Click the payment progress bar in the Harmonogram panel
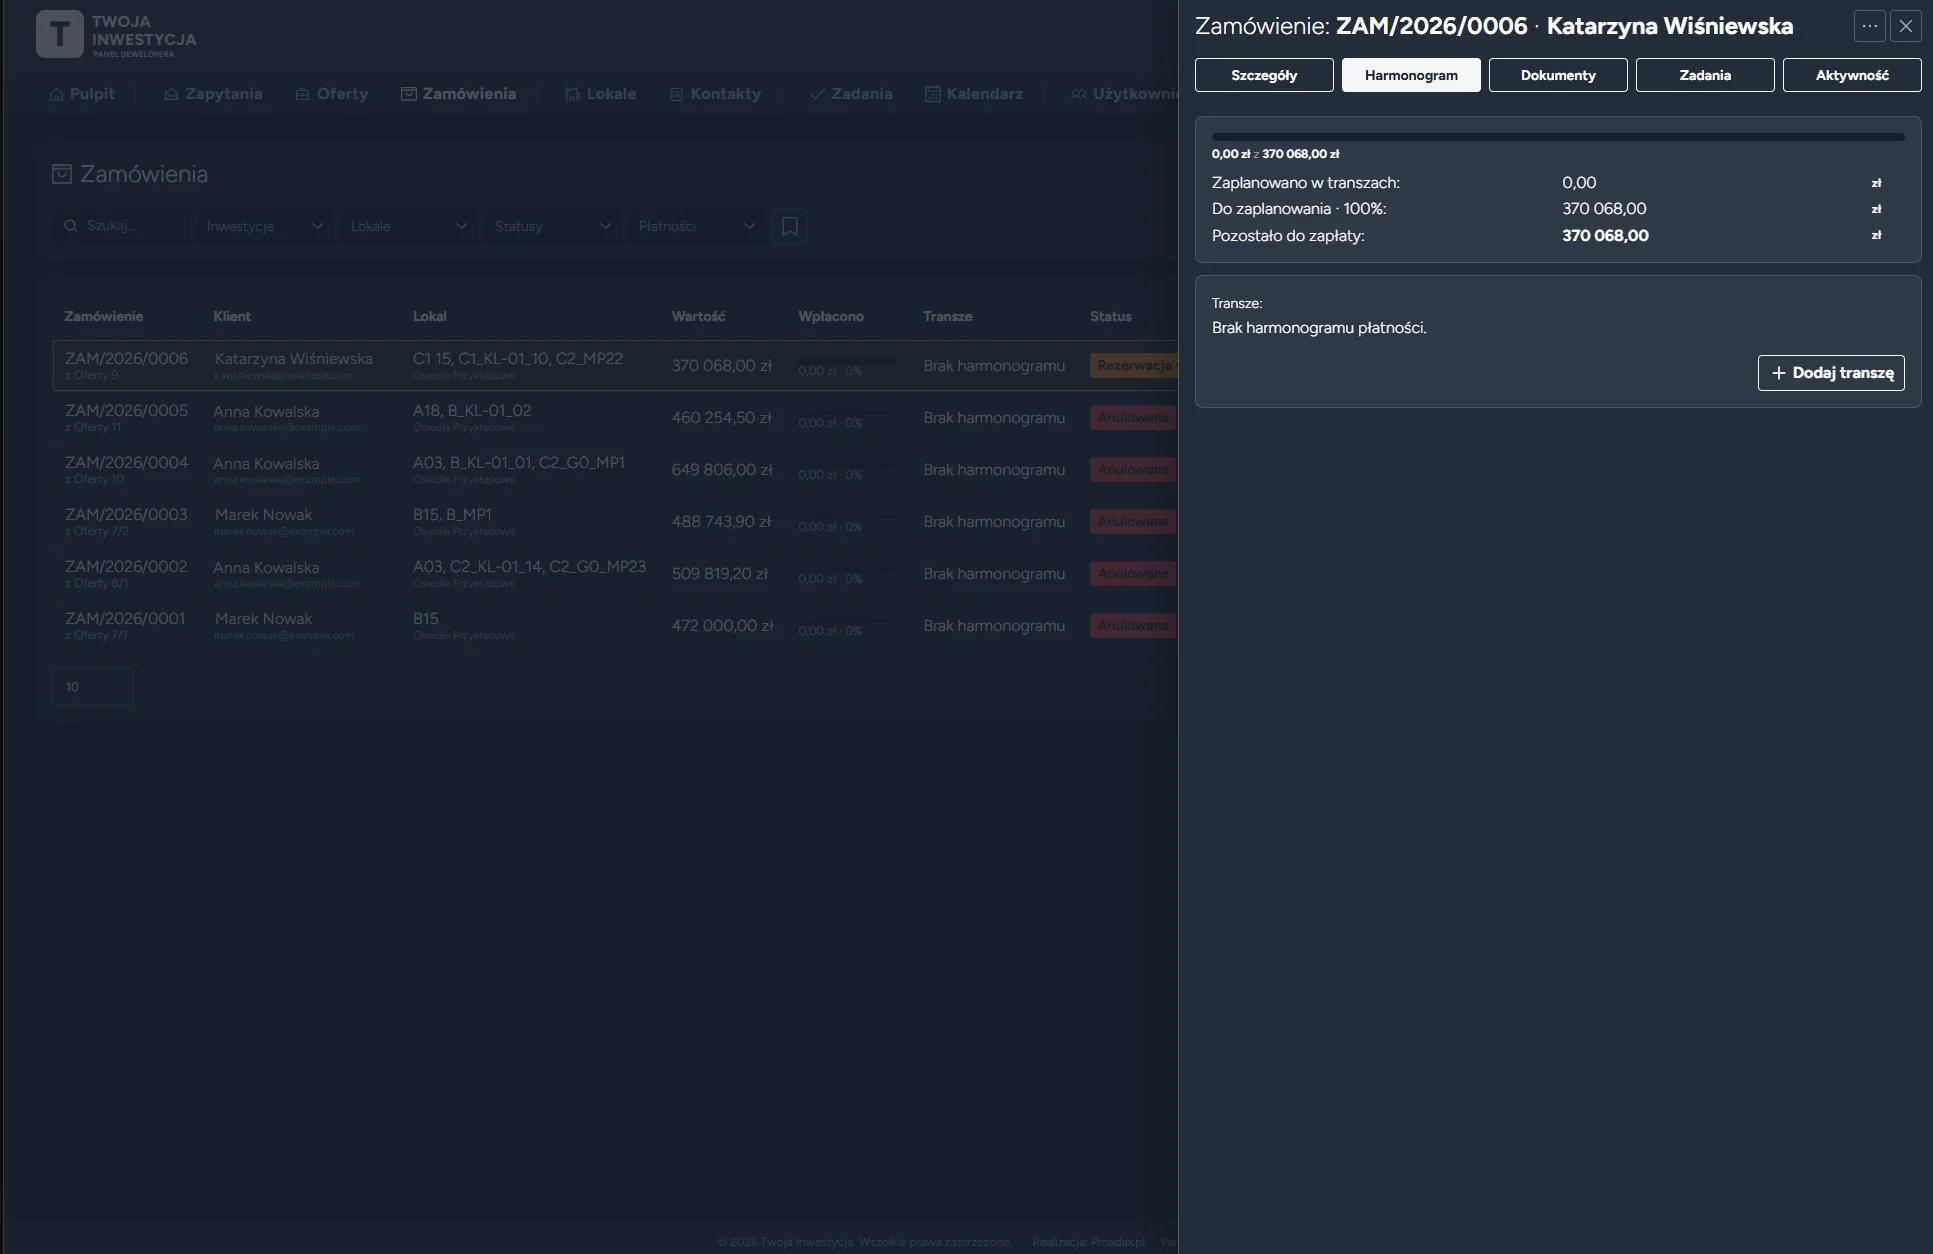The height and width of the screenshot is (1254, 1933). 1558,137
